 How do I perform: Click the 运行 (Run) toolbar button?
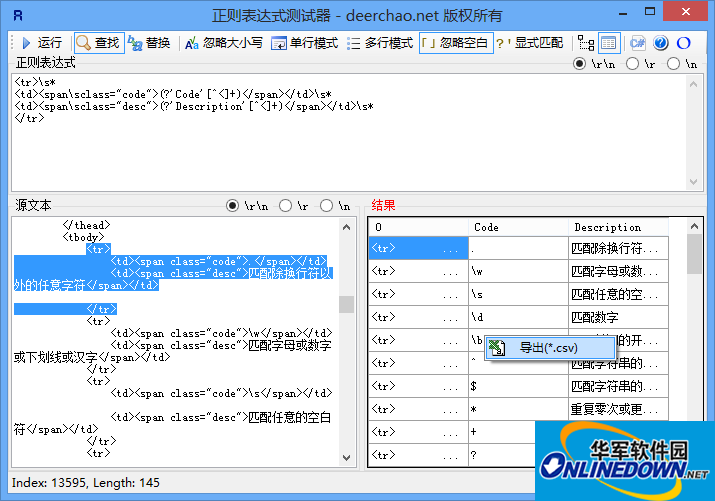coord(42,43)
